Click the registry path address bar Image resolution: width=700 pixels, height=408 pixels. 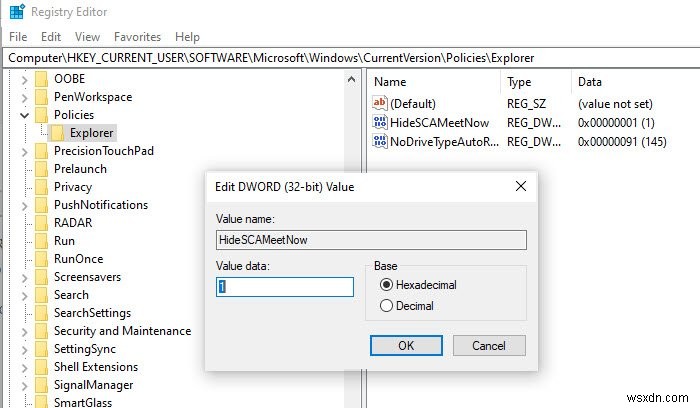click(x=352, y=58)
